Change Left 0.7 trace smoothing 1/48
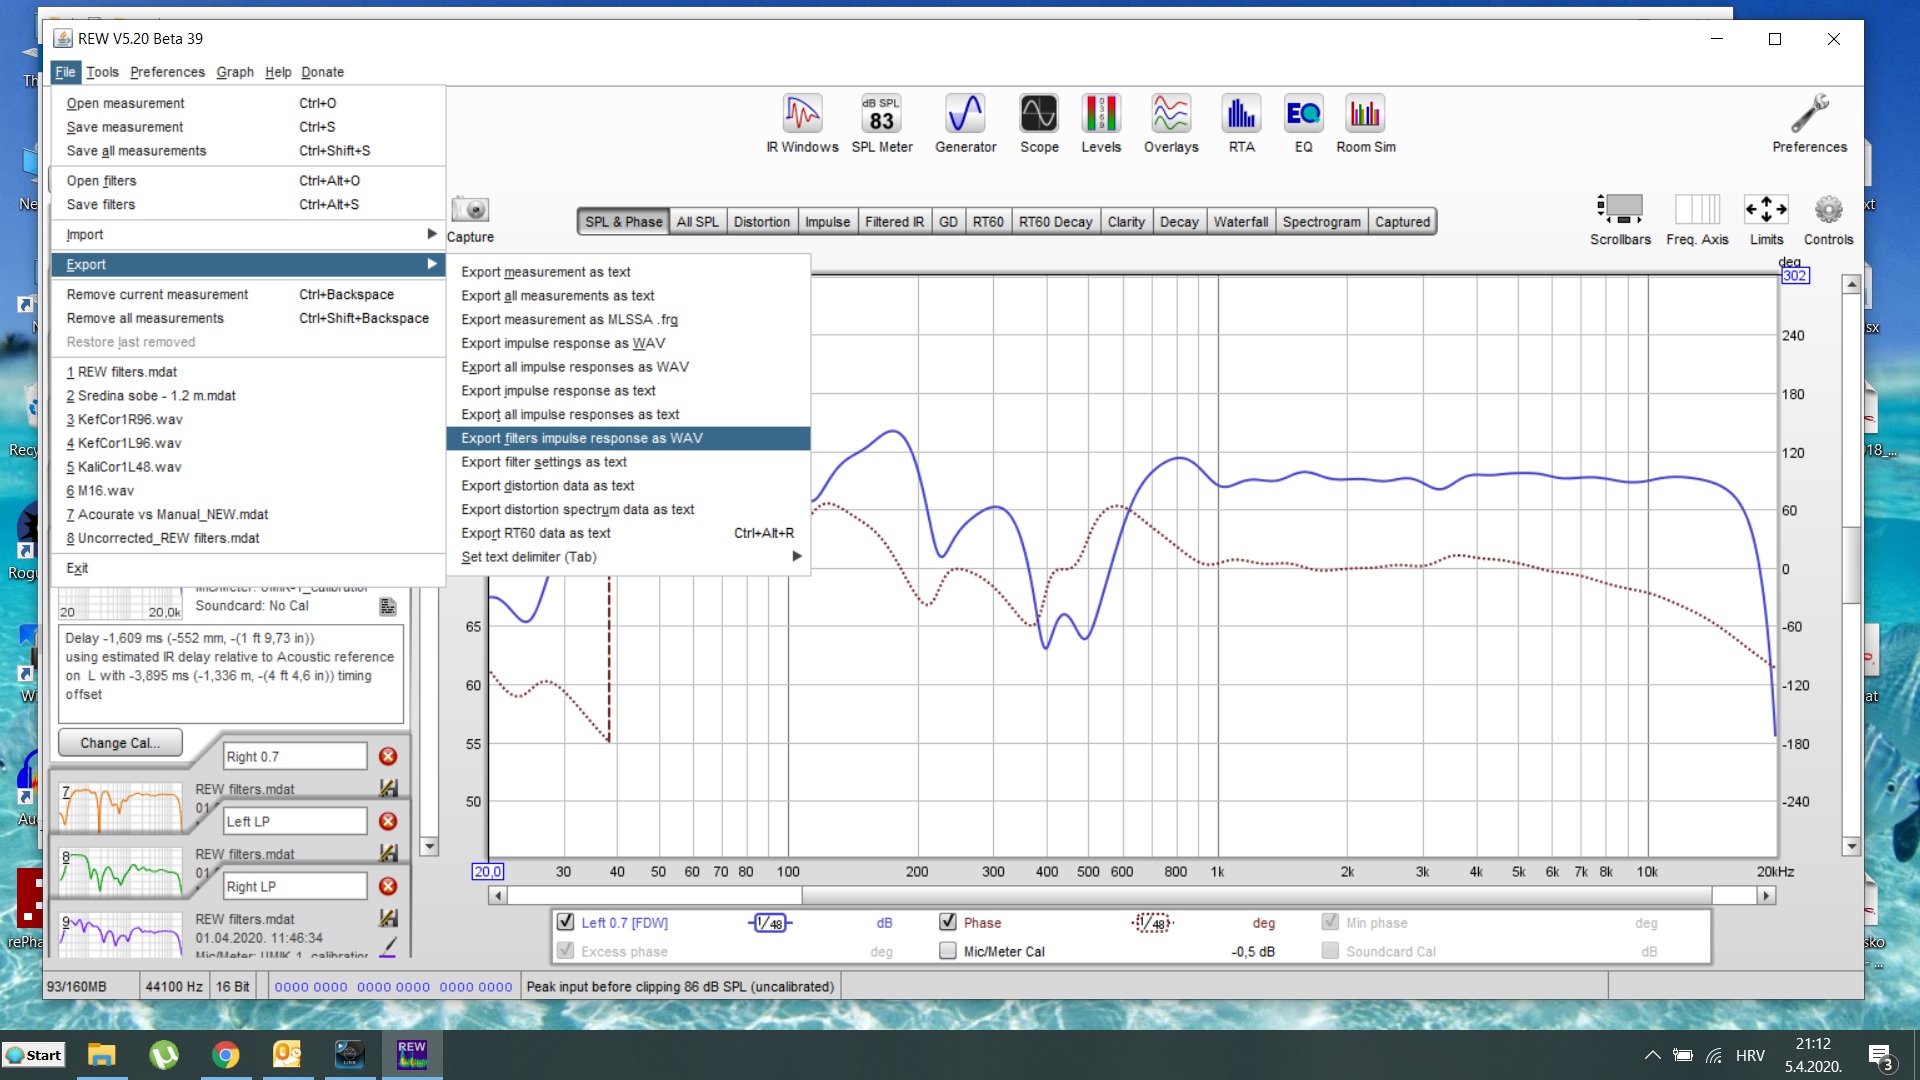The image size is (1920, 1080). coord(769,923)
